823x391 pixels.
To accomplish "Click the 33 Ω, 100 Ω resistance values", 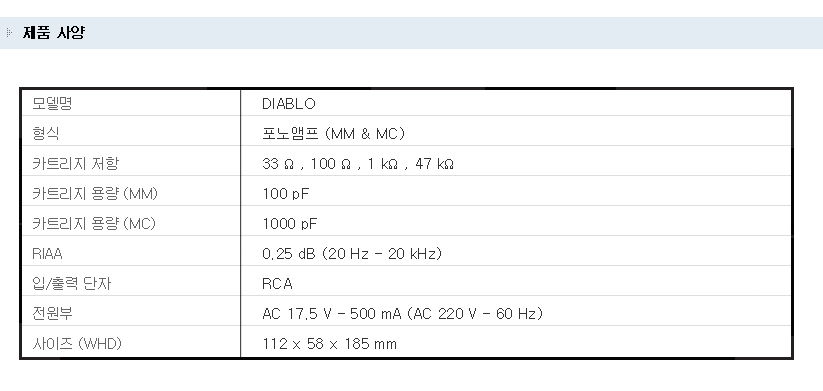I will pyautogui.click(x=358, y=164).
